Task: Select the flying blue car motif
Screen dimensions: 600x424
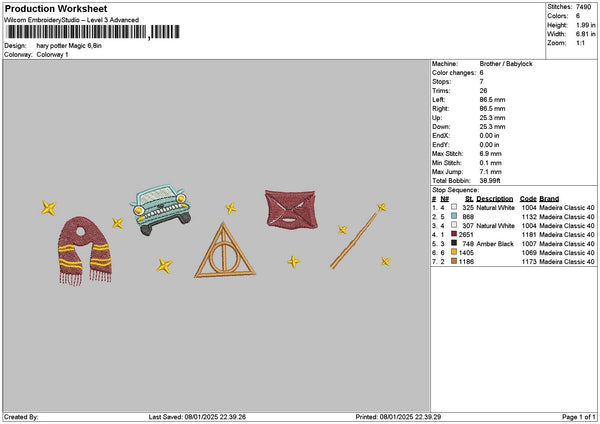Action: click(x=160, y=209)
